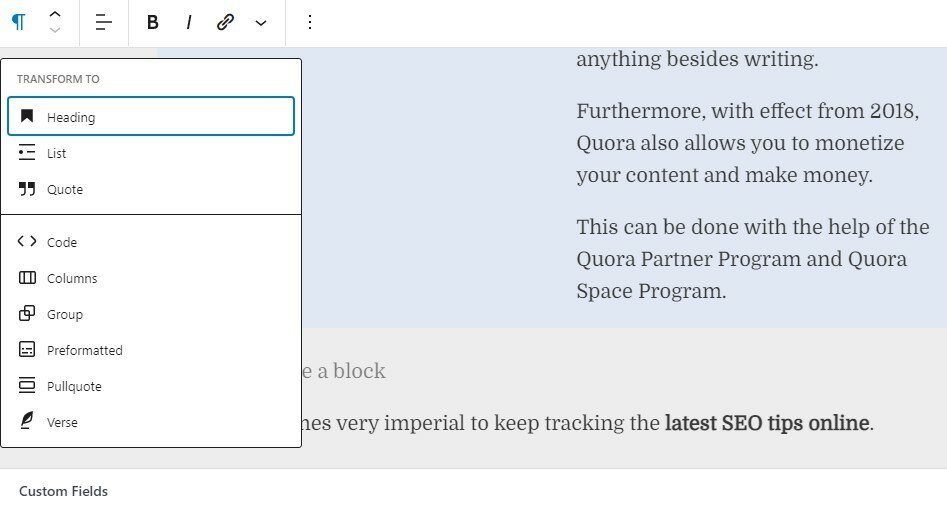Expand more rich text controls chevron
The image size is (947, 509).
click(261, 23)
